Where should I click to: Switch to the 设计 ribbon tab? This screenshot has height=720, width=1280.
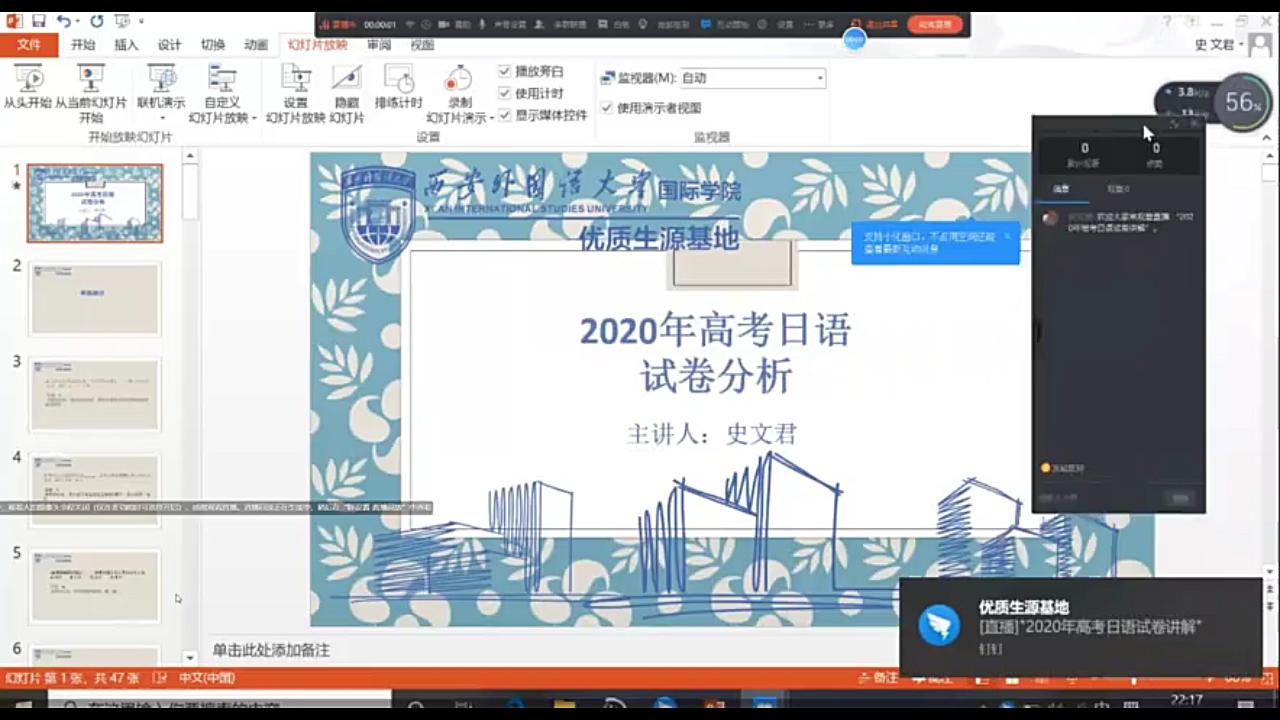(x=170, y=45)
